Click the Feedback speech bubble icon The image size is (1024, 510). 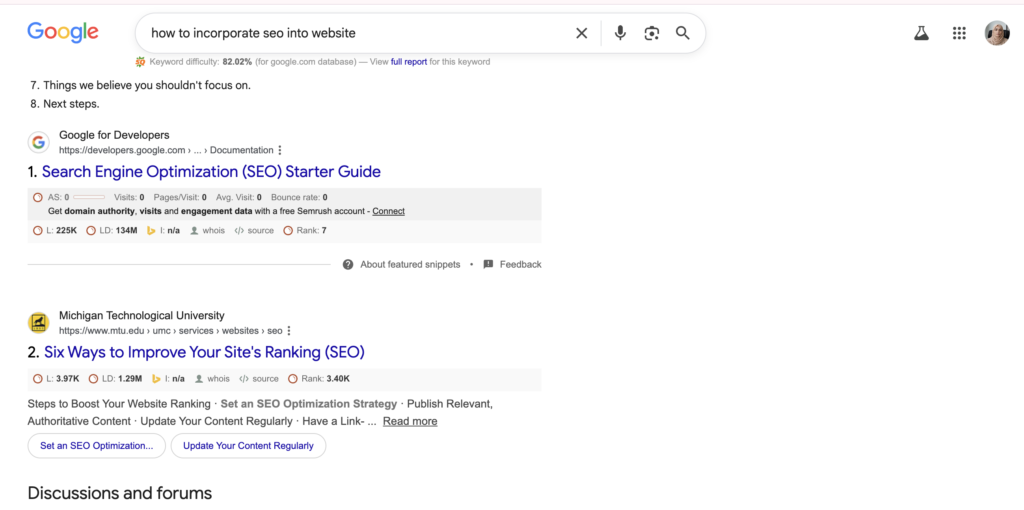pyautogui.click(x=488, y=264)
